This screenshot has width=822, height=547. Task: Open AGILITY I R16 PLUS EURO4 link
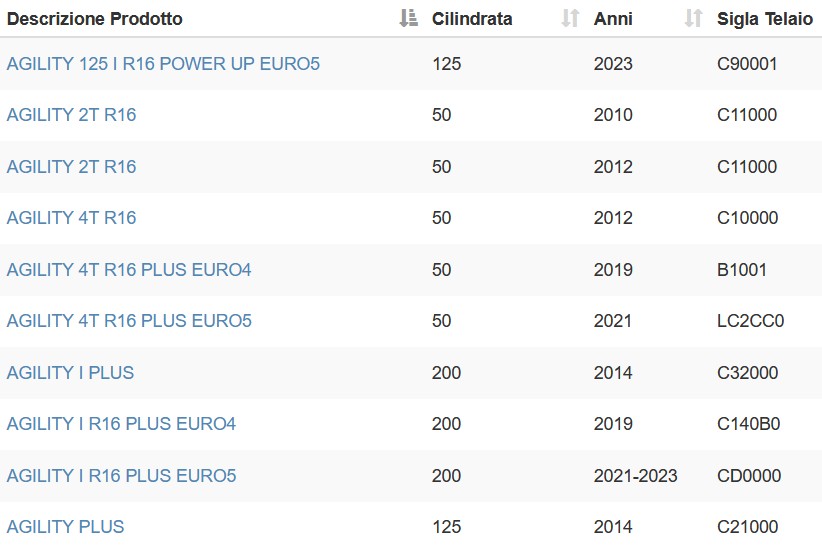pos(121,423)
